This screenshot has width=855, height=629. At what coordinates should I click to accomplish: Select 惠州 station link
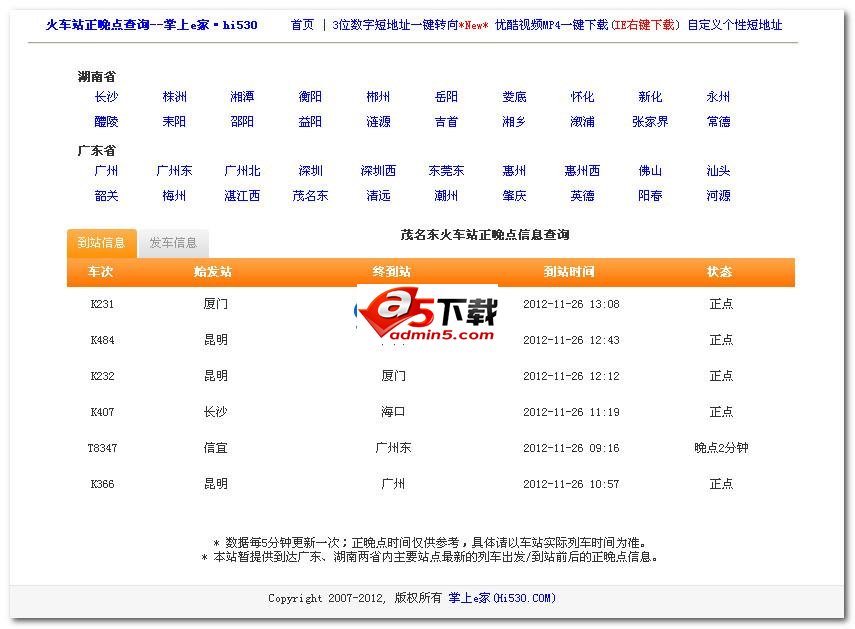514,171
